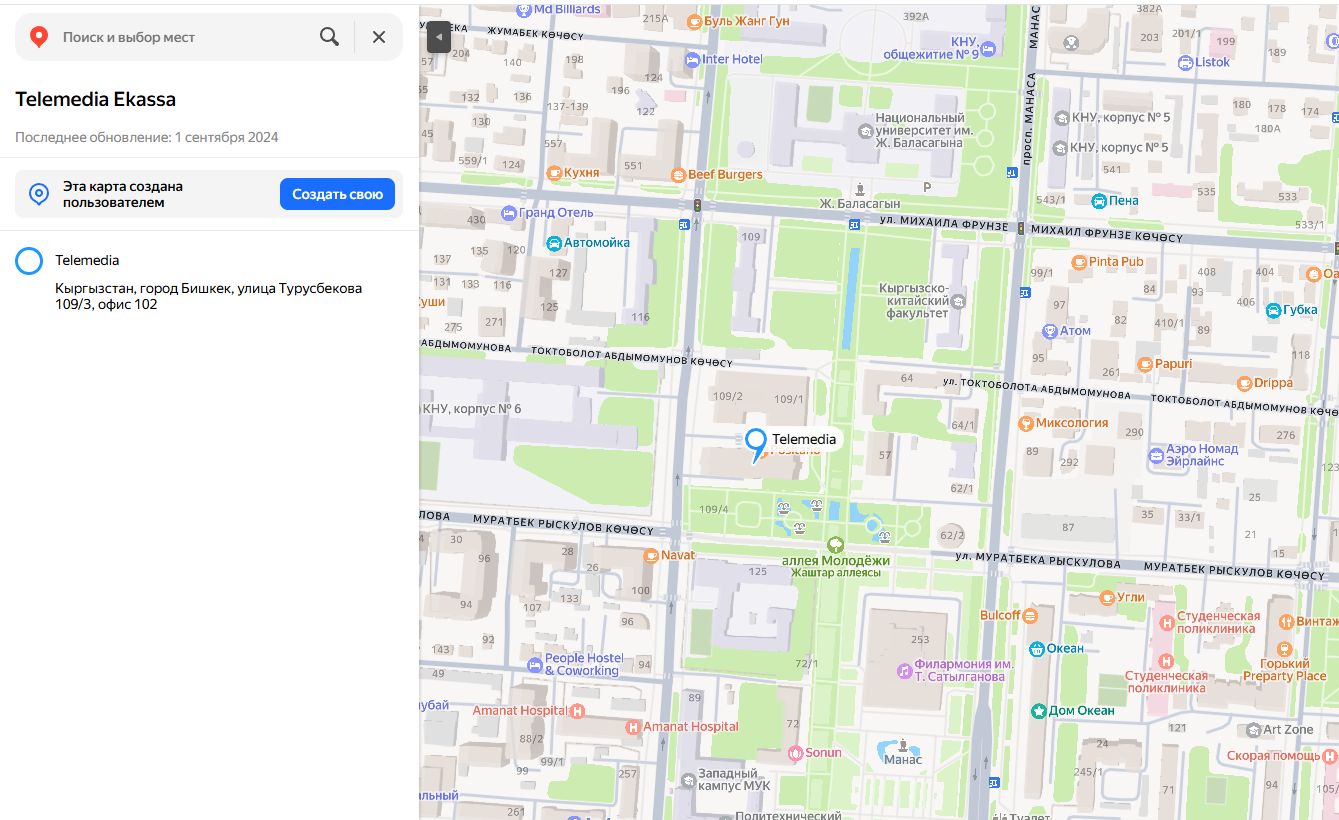
Task: Collapse the side panel arrow
Action: click(438, 37)
